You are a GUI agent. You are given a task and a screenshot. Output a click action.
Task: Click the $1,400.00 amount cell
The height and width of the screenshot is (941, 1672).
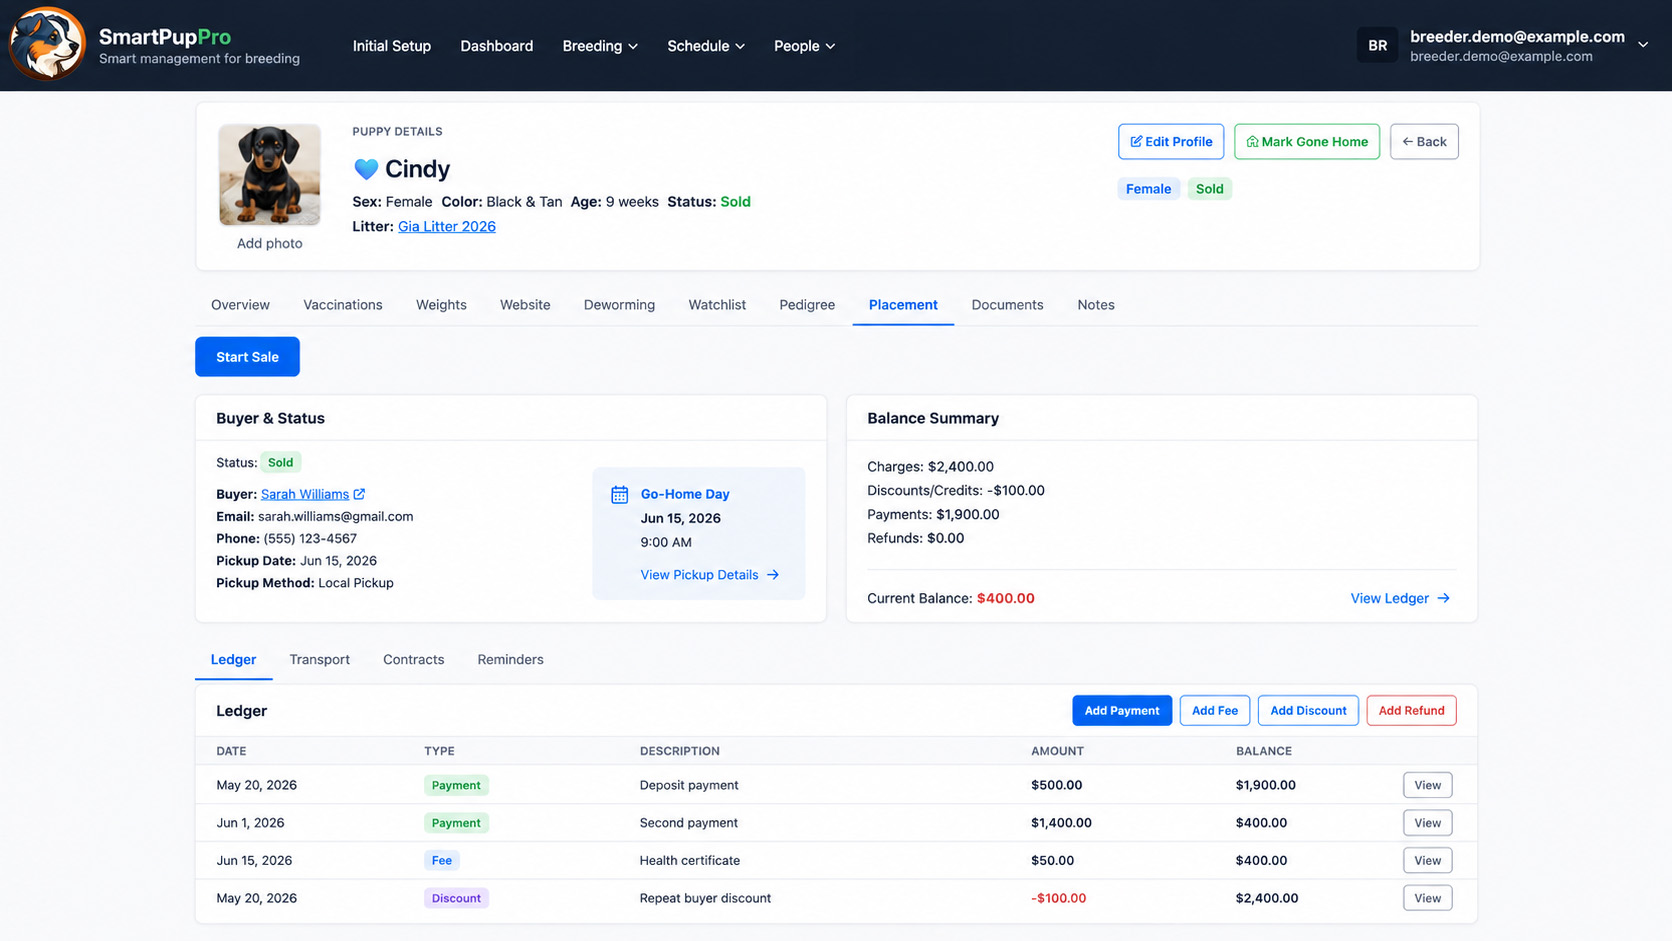[x=1061, y=823]
